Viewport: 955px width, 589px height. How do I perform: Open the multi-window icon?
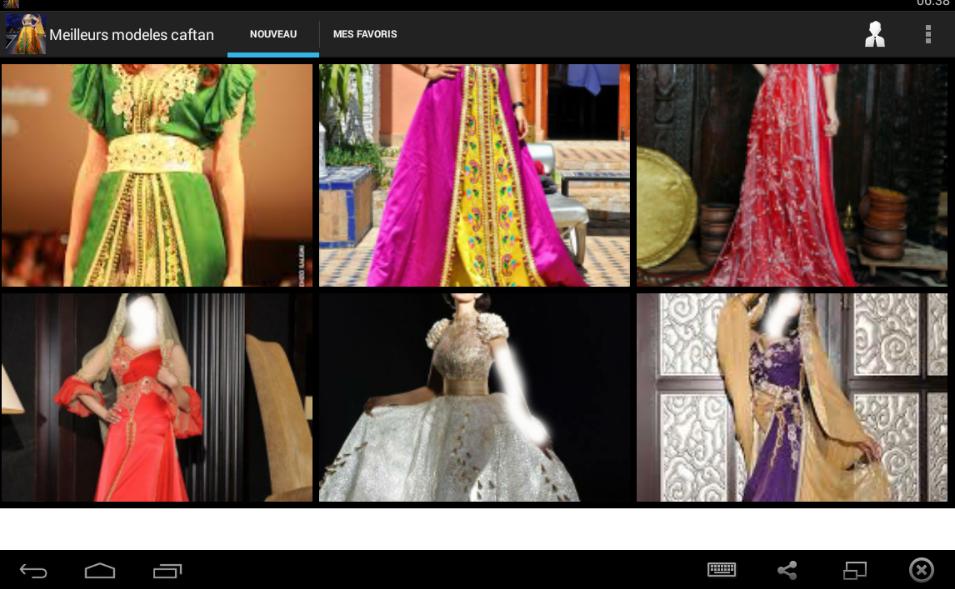(853, 568)
